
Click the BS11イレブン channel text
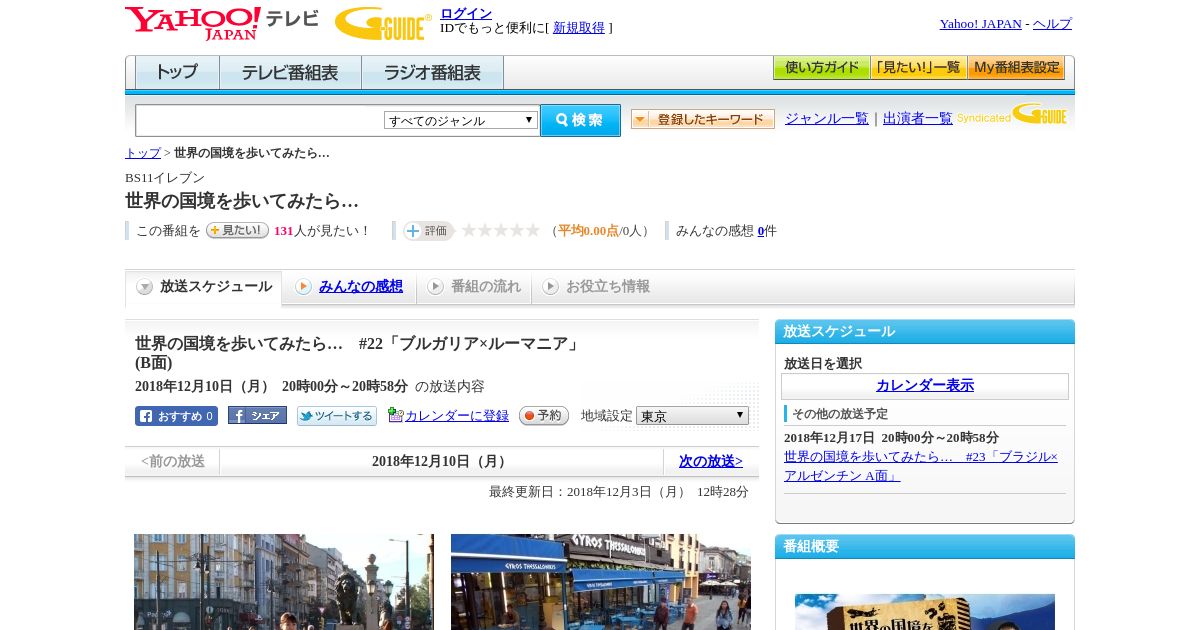tap(165, 178)
